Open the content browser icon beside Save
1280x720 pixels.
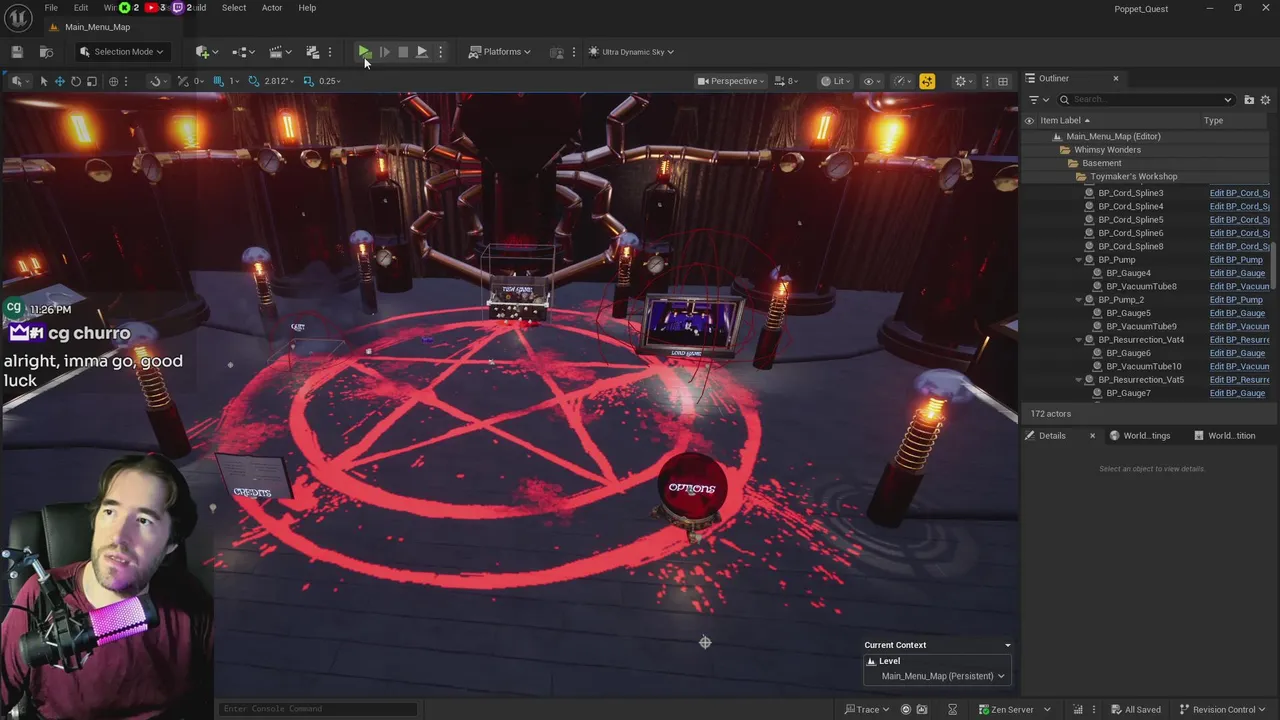tap(46, 52)
